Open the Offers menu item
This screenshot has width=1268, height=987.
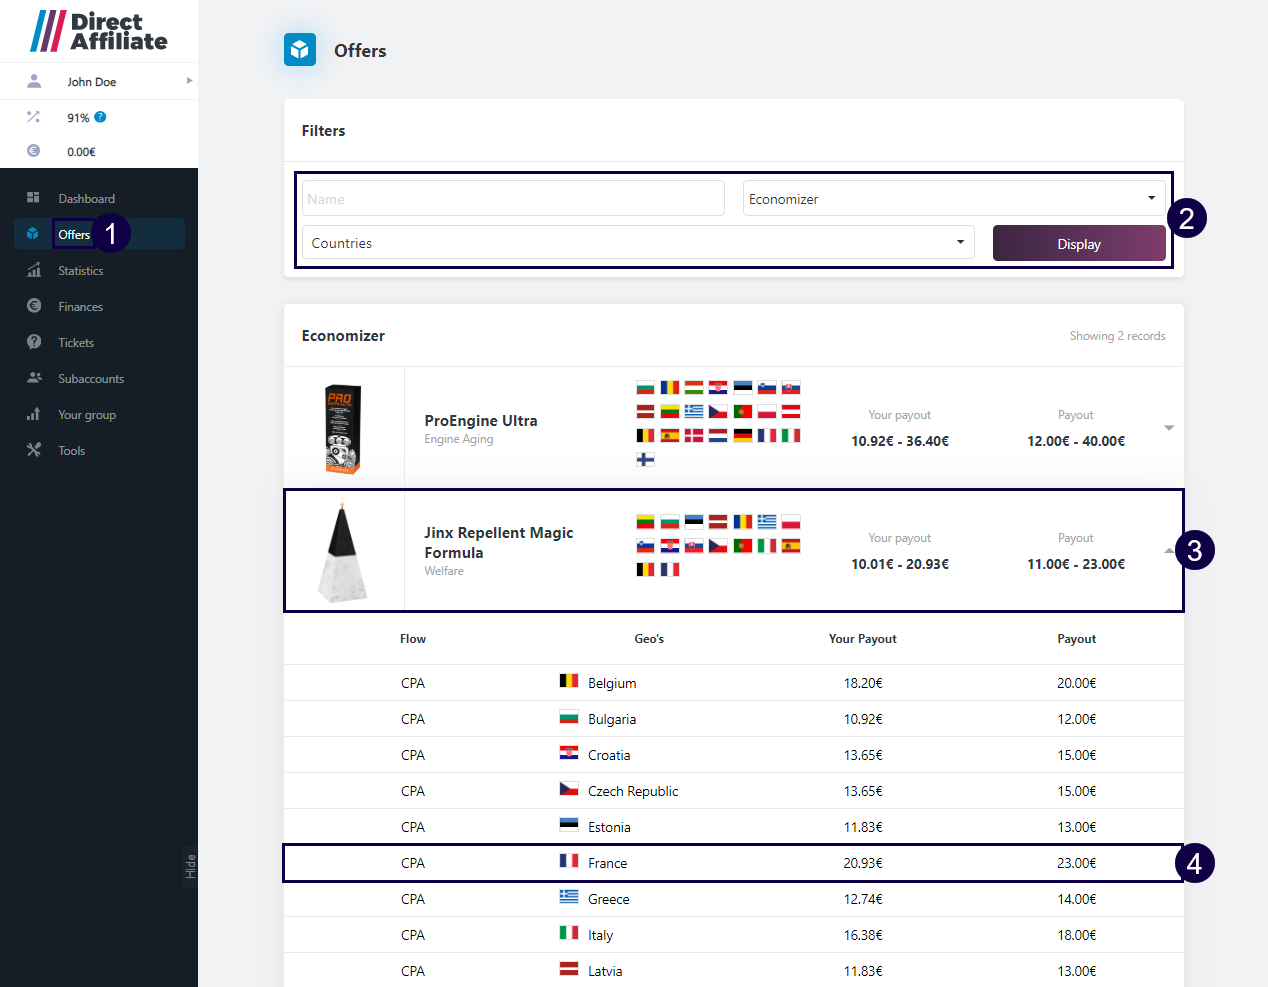pos(74,235)
